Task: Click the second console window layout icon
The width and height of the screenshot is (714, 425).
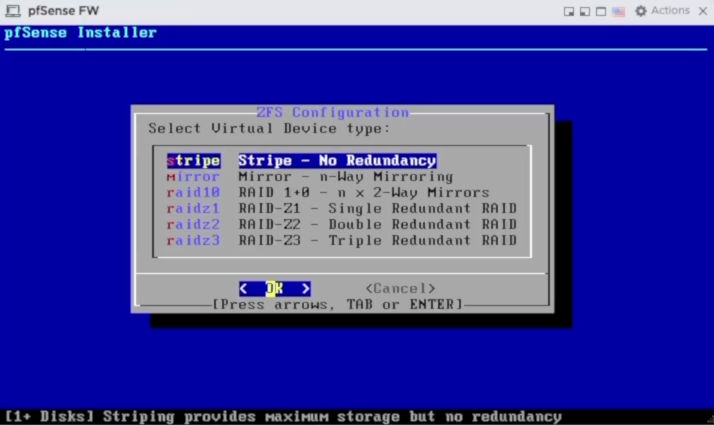Action: [x=585, y=11]
